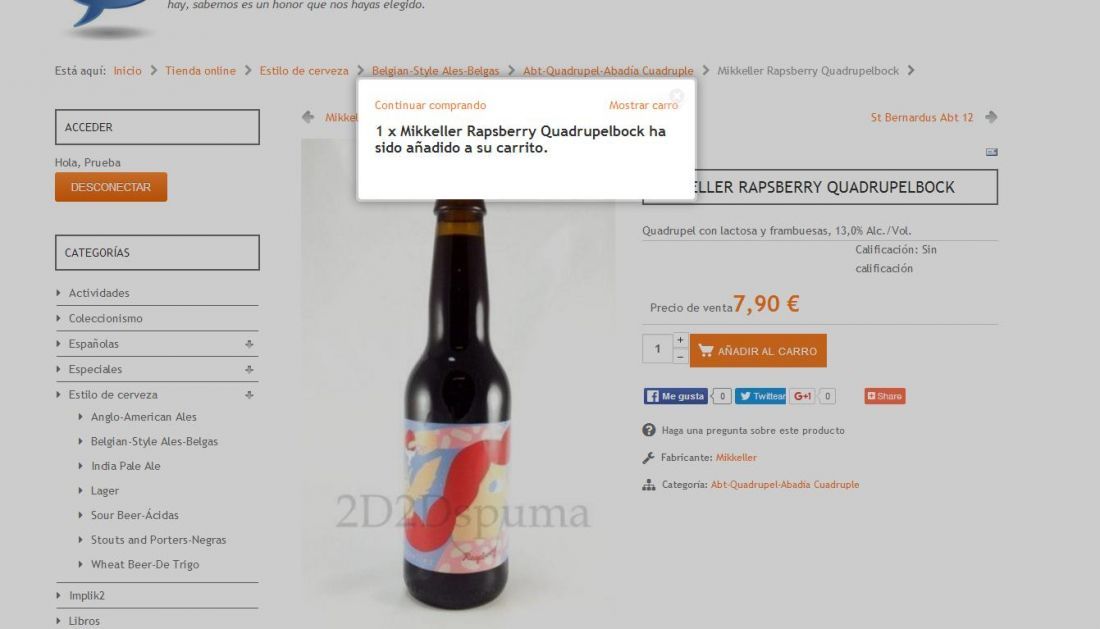The height and width of the screenshot is (629, 1100).
Task: Click Mostrar carro link
Action: [x=643, y=105]
